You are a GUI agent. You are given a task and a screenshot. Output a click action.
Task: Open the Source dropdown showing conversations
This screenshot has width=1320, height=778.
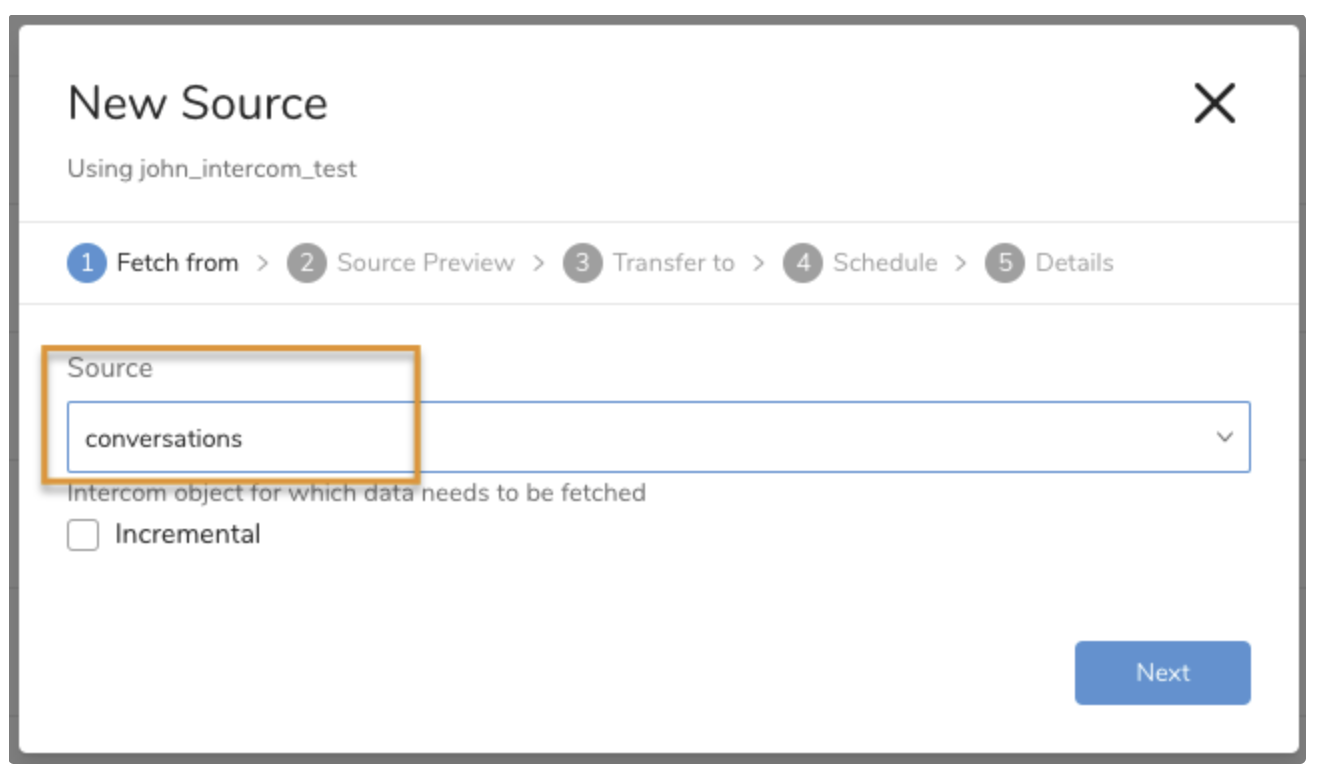pyautogui.click(x=640, y=437)
